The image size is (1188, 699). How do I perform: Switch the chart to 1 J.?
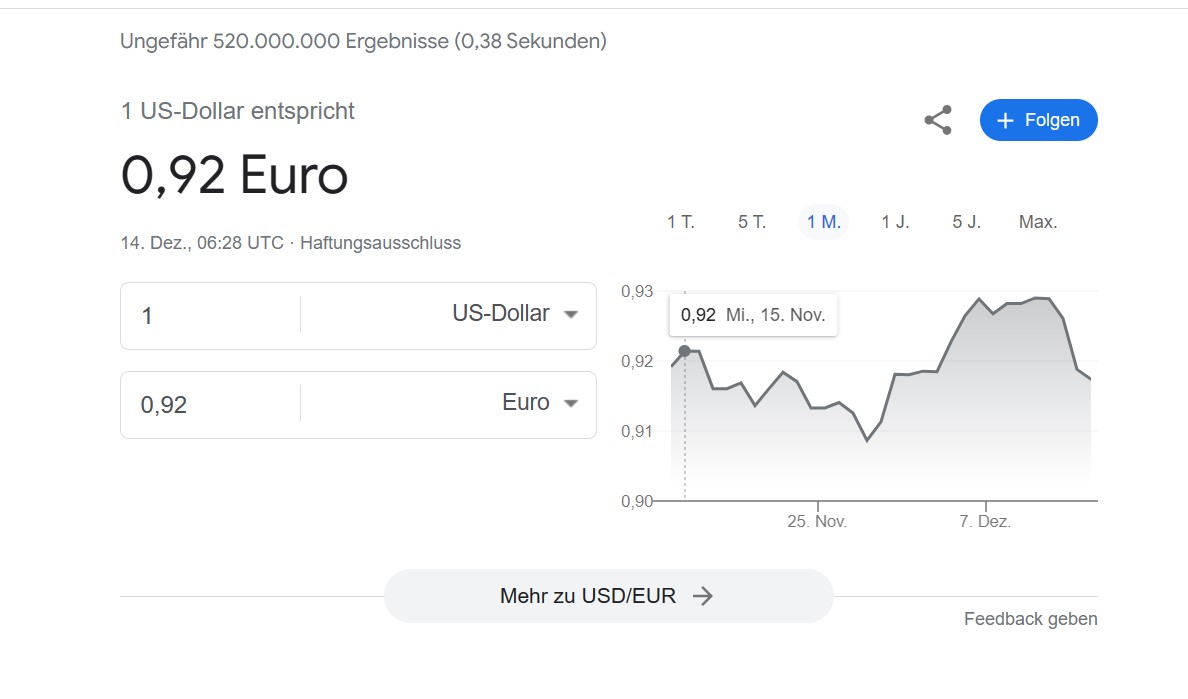tap(895, 222)
